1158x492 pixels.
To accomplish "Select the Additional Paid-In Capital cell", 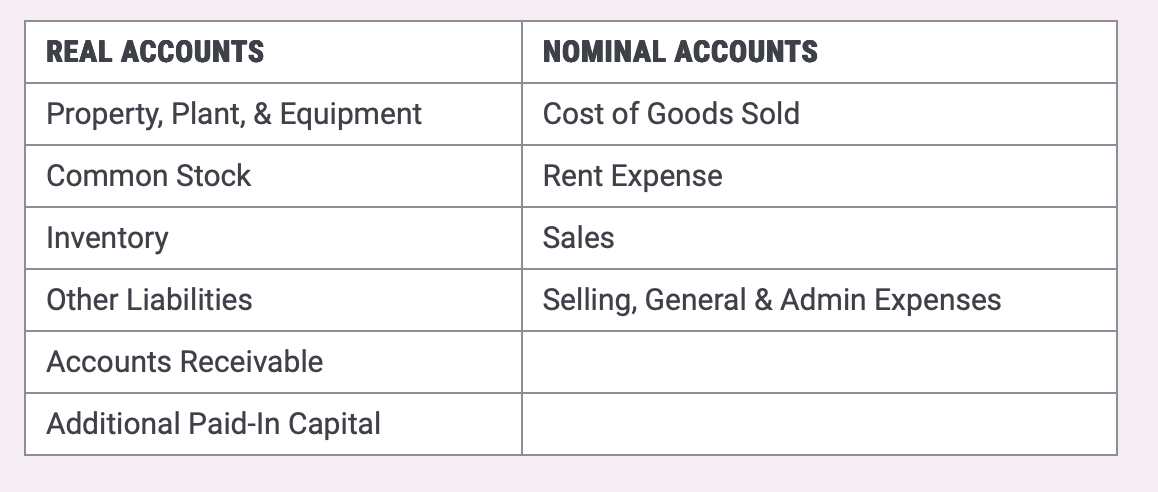I will (x=213, y=424).
